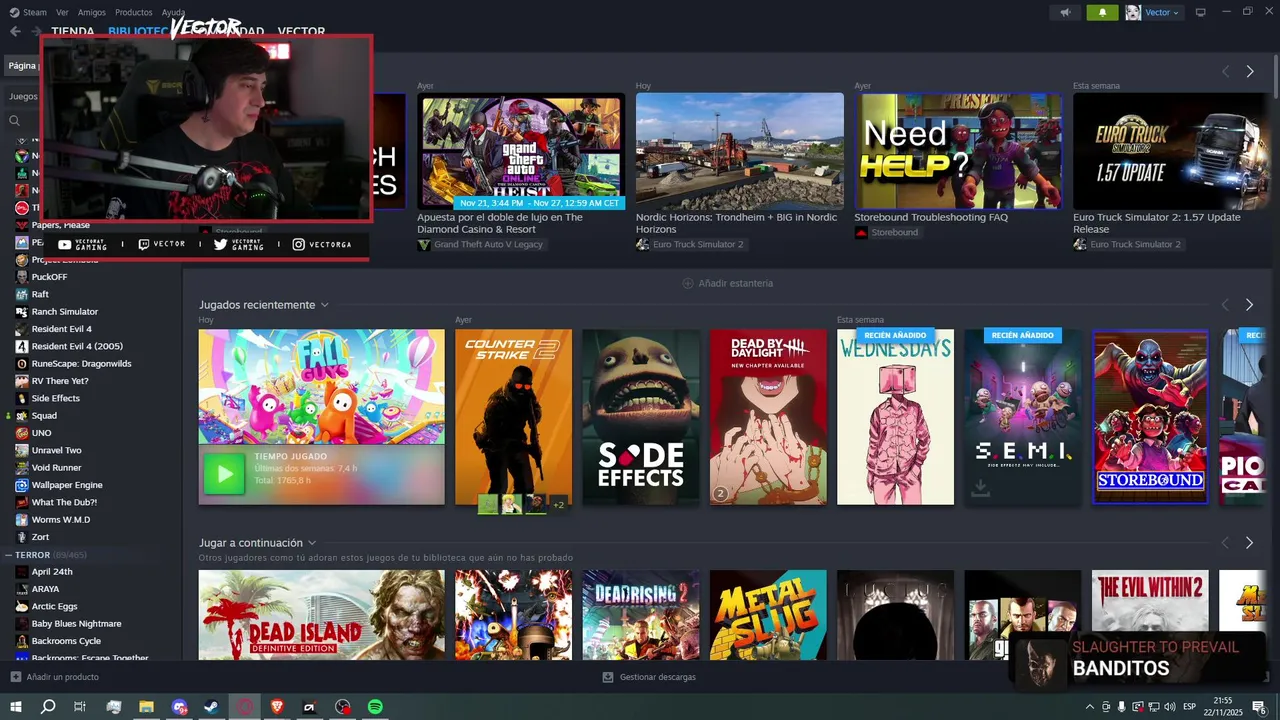Show next recently played games arrow
The width and height of the screenshot is (1280, 720).
point(1249,305)
